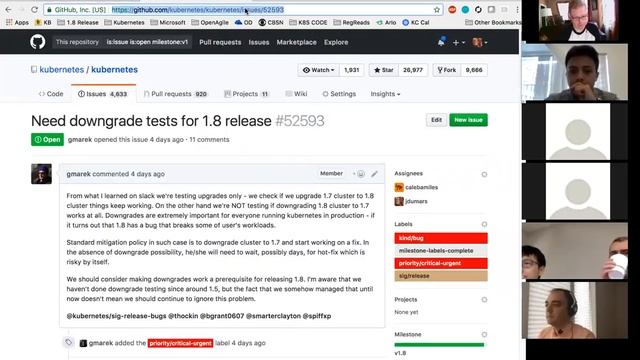Switch to the Issues repository tab
Viewport: 640px width, 360px height.
102,94
